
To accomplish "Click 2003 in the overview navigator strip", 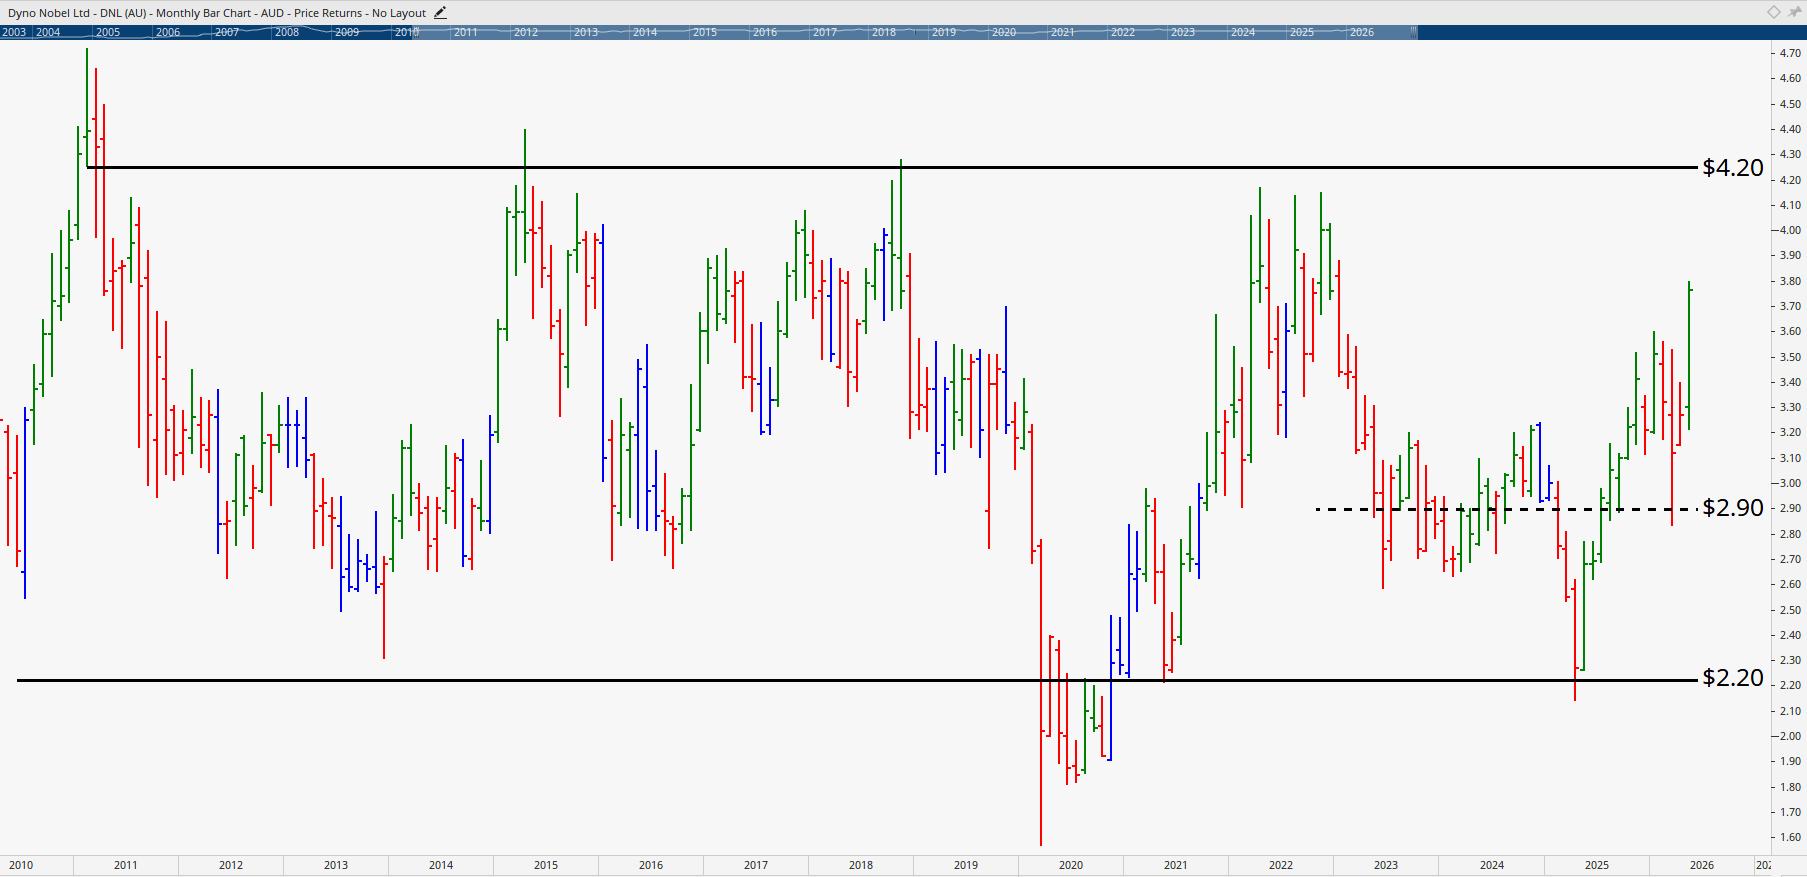I will 14,32.
